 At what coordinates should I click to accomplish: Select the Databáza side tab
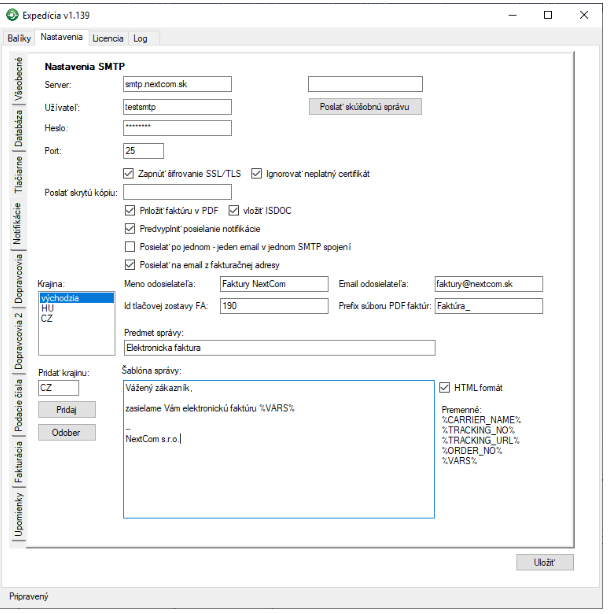click(18, 128)
